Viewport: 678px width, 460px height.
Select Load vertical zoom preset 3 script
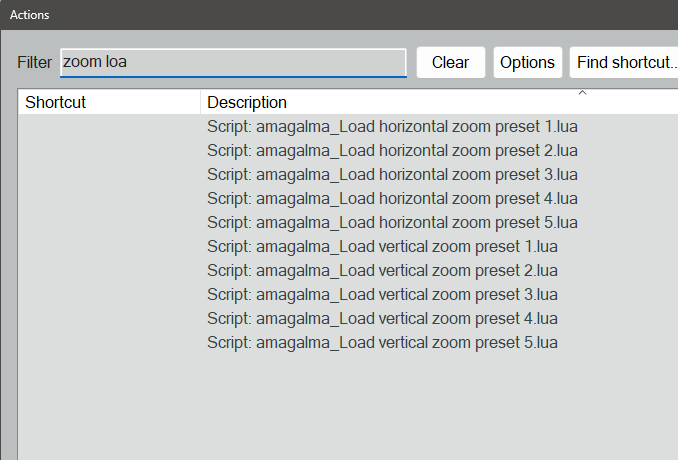click(382, 295)
